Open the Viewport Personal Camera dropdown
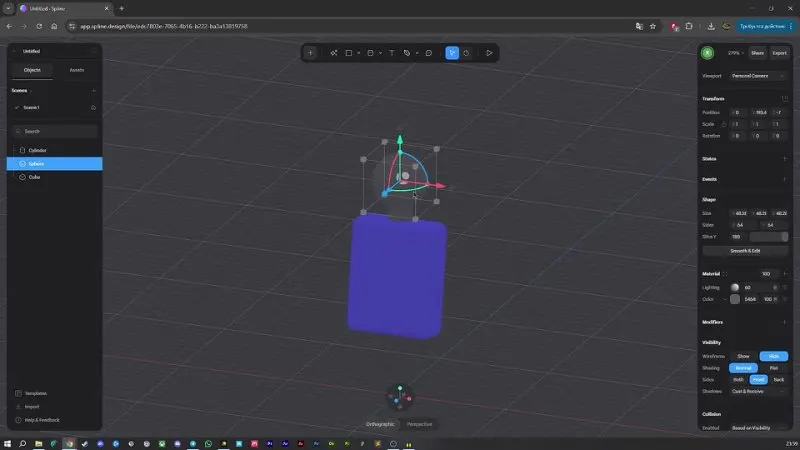This screenshot has width=800, height=450. [x=758, y=76]
